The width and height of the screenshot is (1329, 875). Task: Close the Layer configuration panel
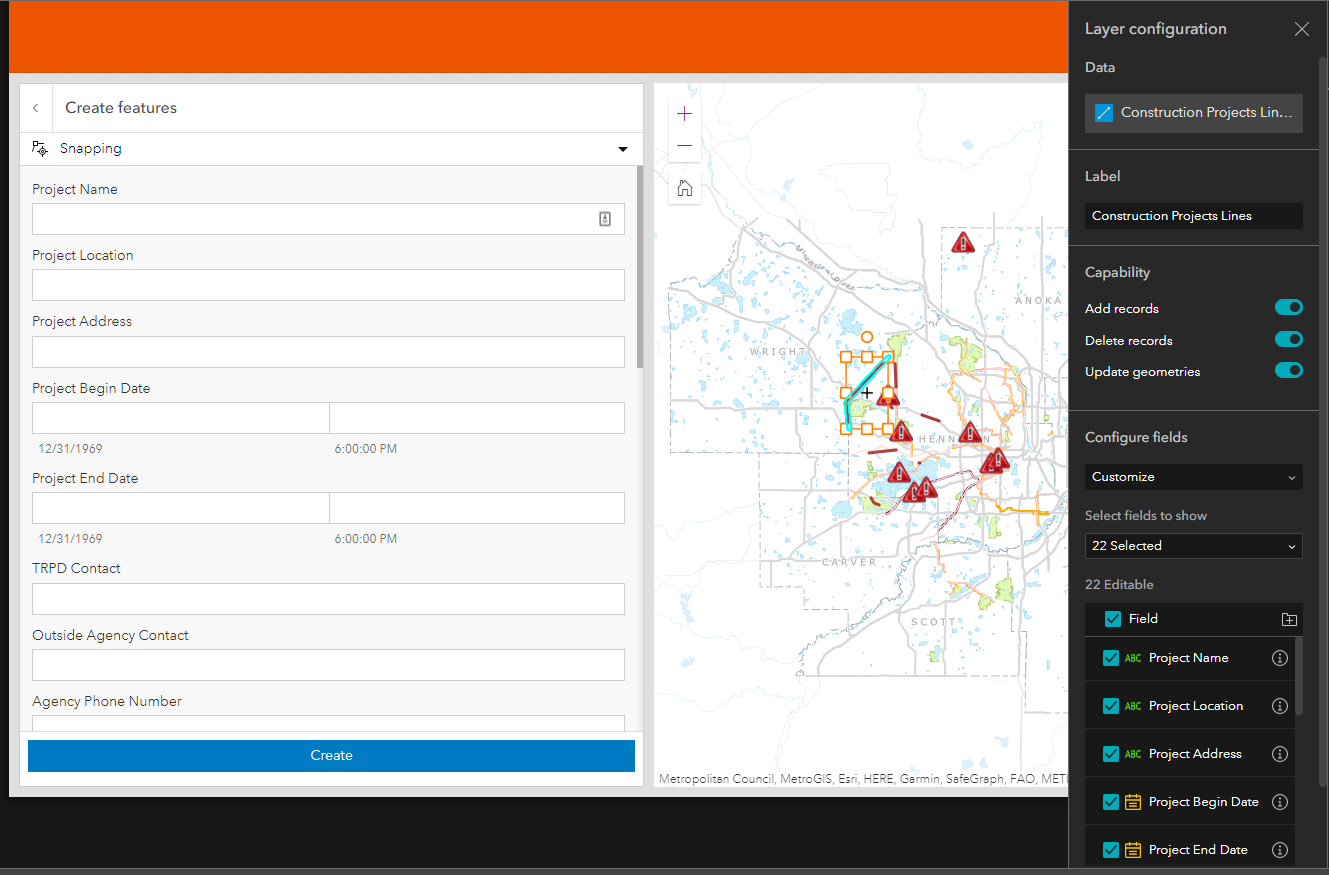[x=1301, y=29]
